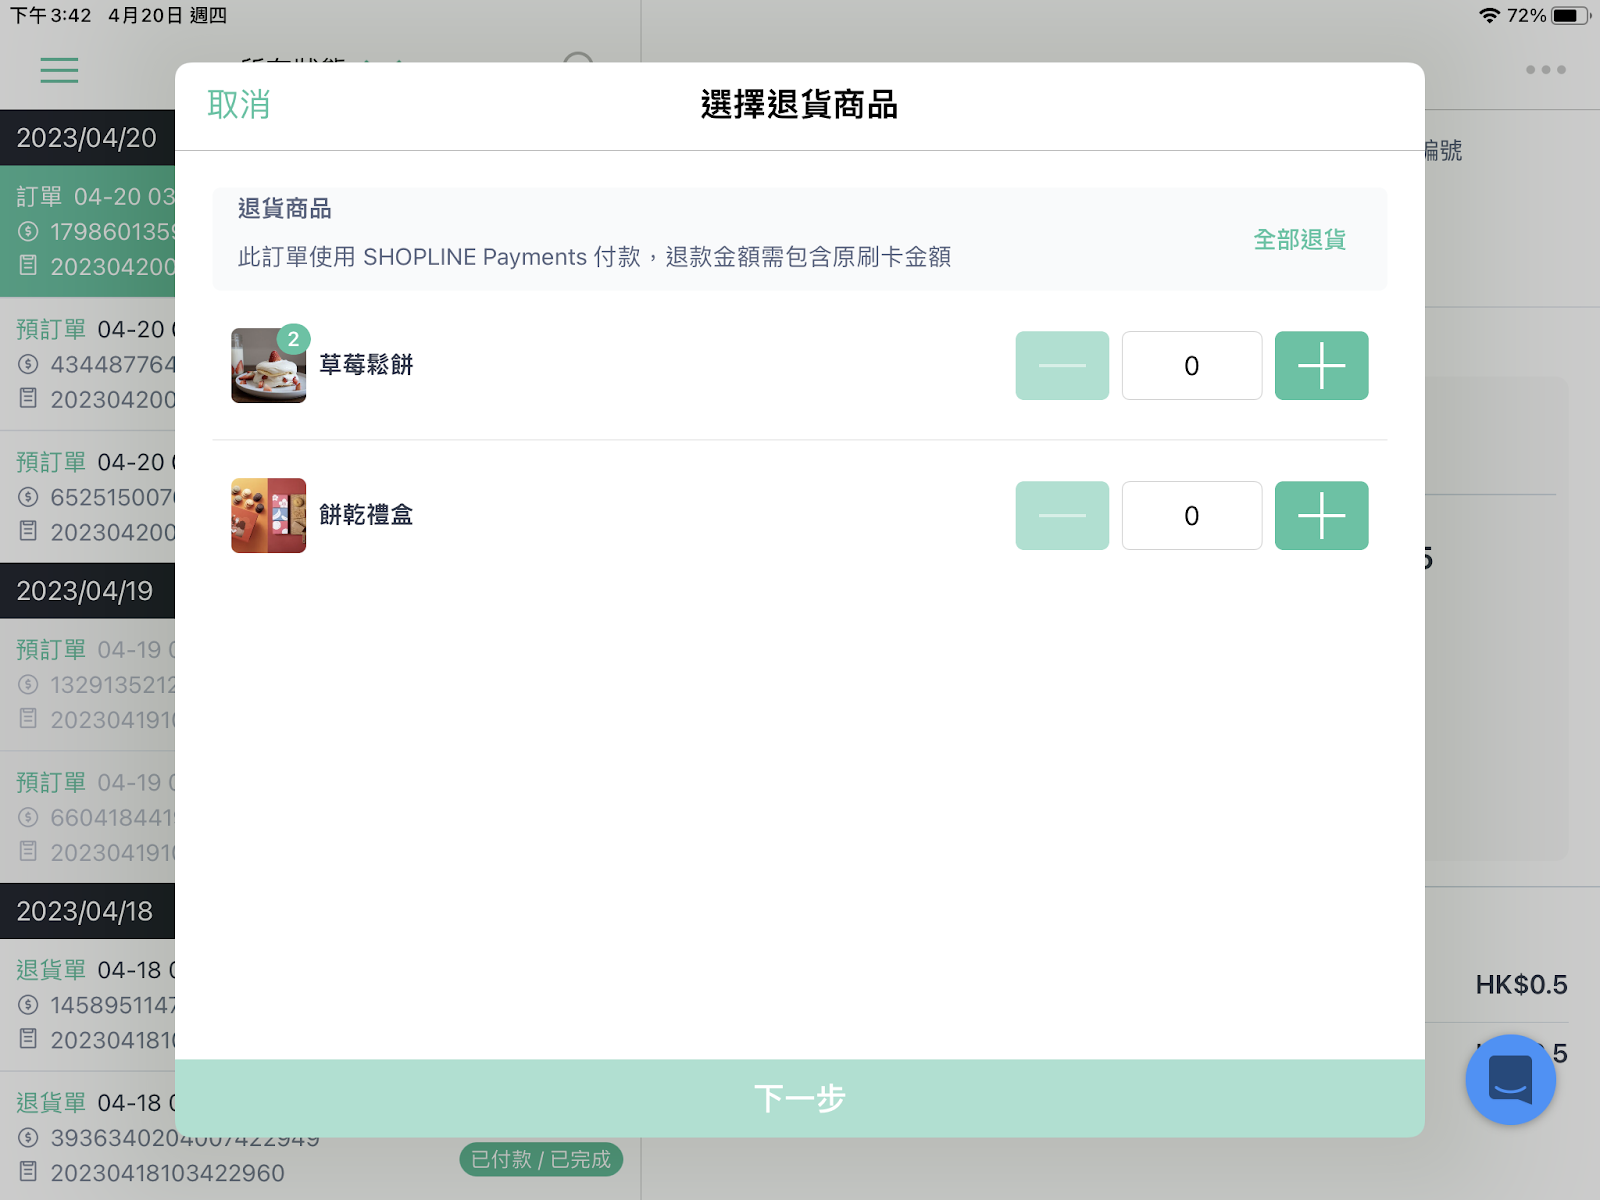Screen dimensions: 1600x1200
Task: Open the 餅乾禮盒 product thumbnail
Action: (x=269, y=516)
